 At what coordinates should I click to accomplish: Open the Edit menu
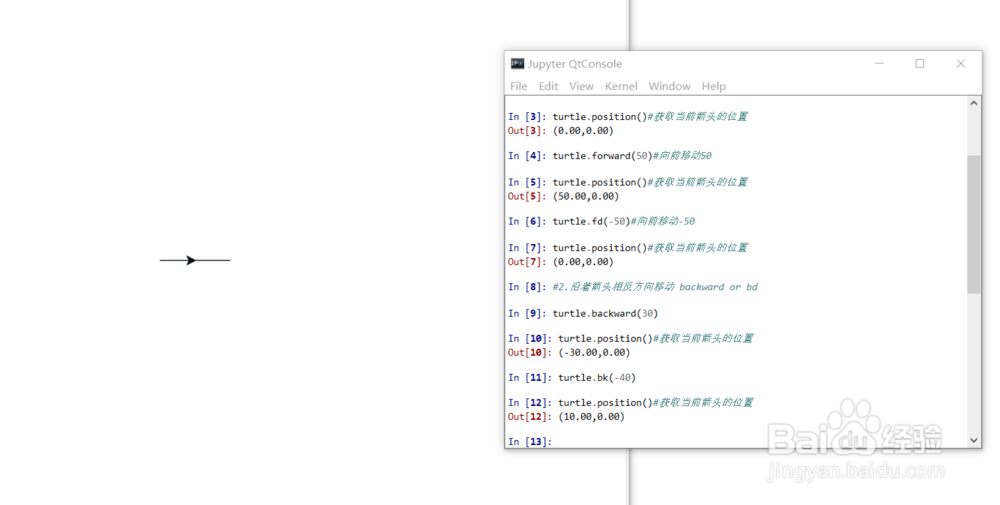[x=548, y=86]
